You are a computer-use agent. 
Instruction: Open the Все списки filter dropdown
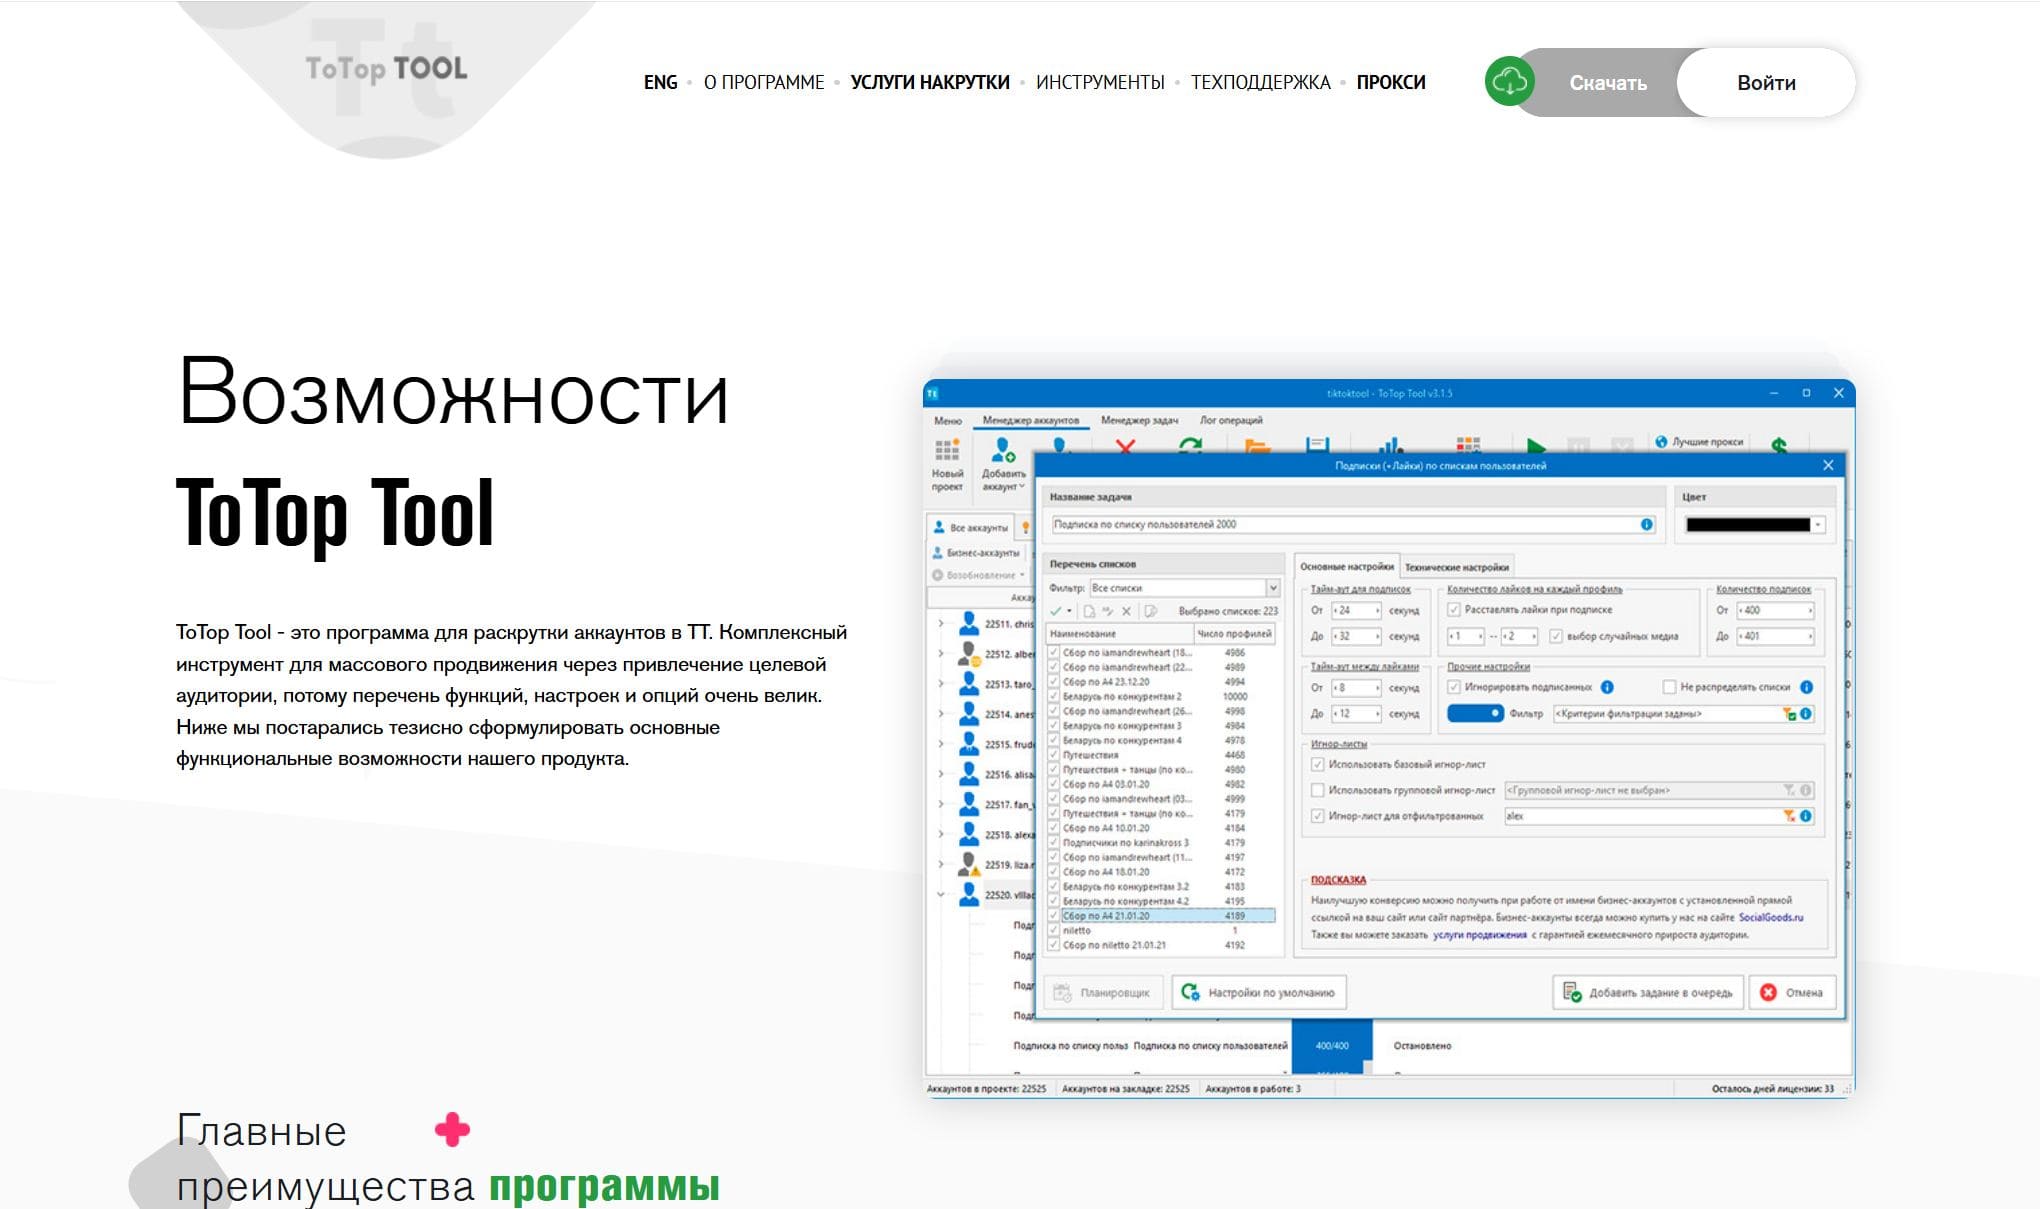[x=1273, y=588]
